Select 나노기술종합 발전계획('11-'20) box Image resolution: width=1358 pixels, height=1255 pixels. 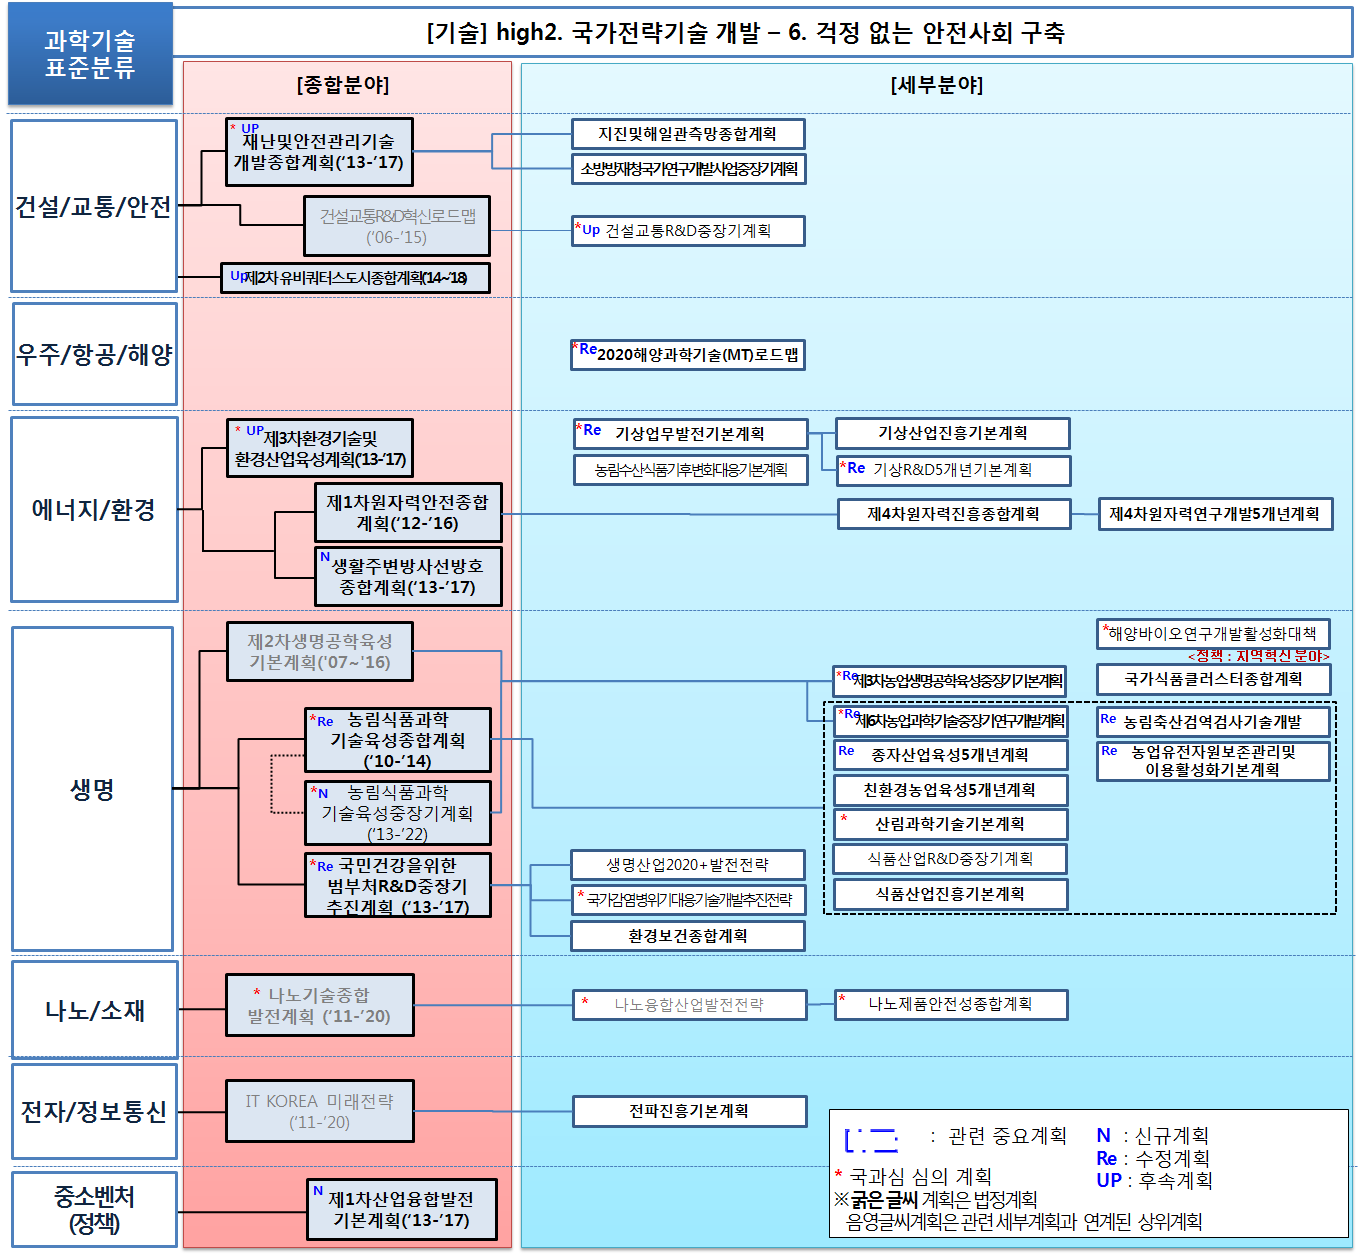point(319,1005)
